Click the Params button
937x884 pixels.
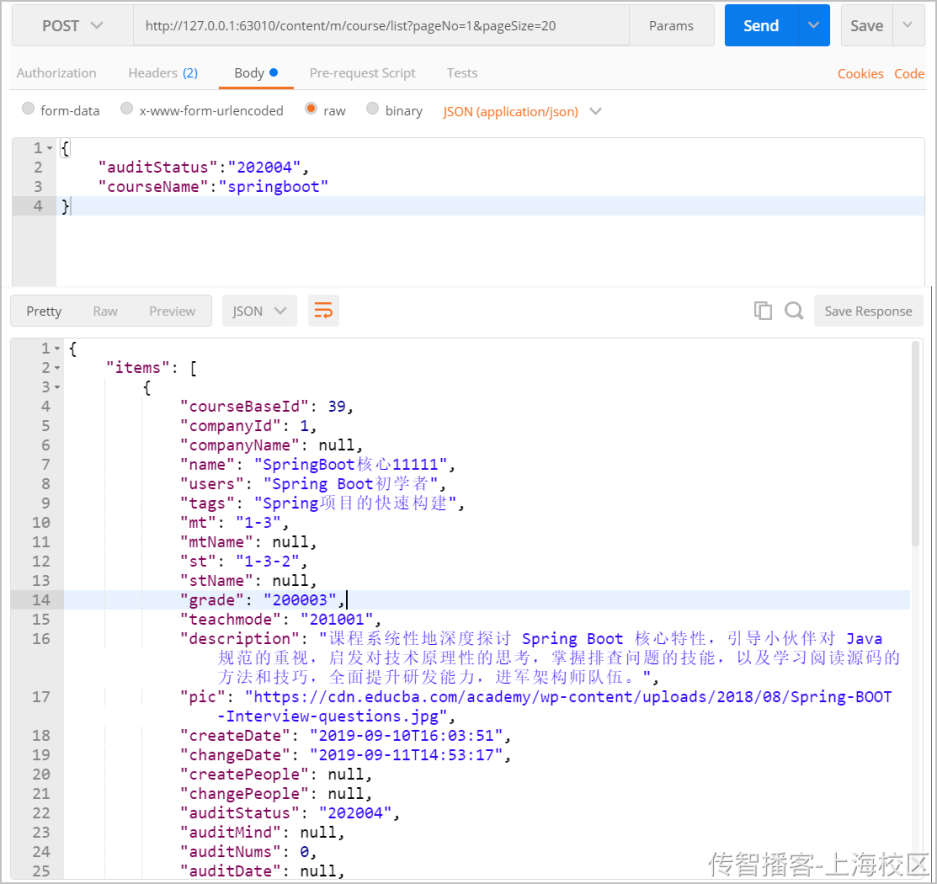[671, 26]
